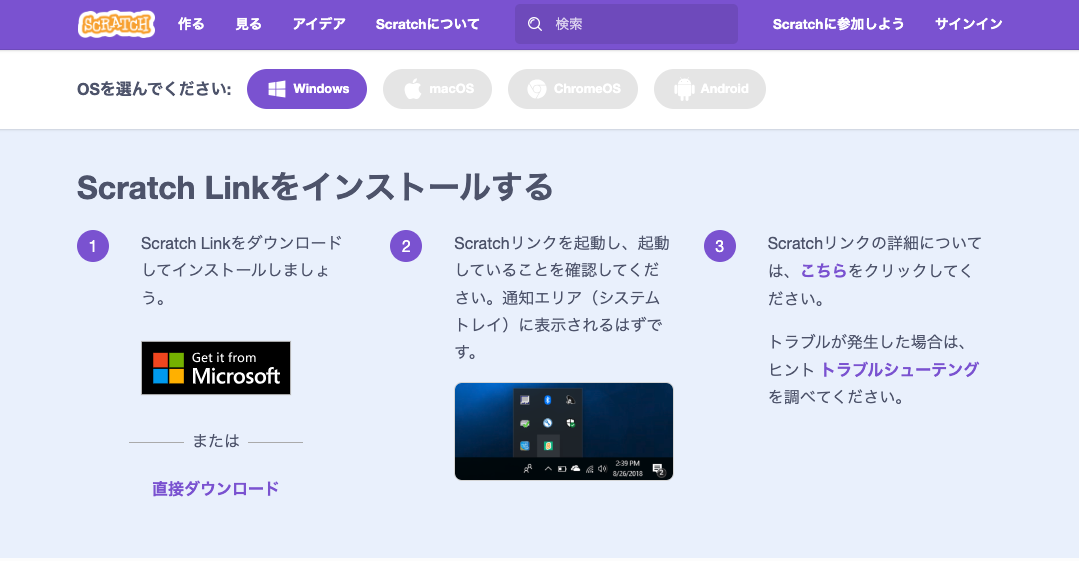Select the Android OS button

click(x=710, y=89)
